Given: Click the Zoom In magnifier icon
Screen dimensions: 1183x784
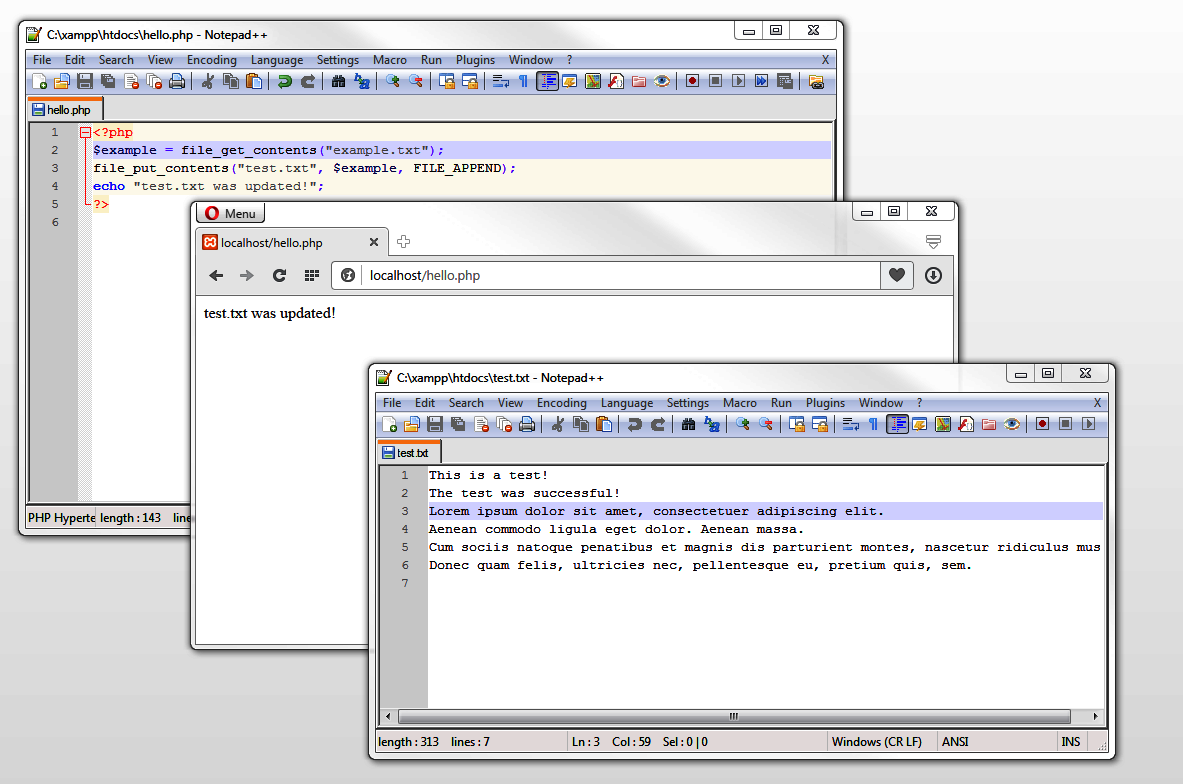Looking at the screenshot, I should point(391,81).
